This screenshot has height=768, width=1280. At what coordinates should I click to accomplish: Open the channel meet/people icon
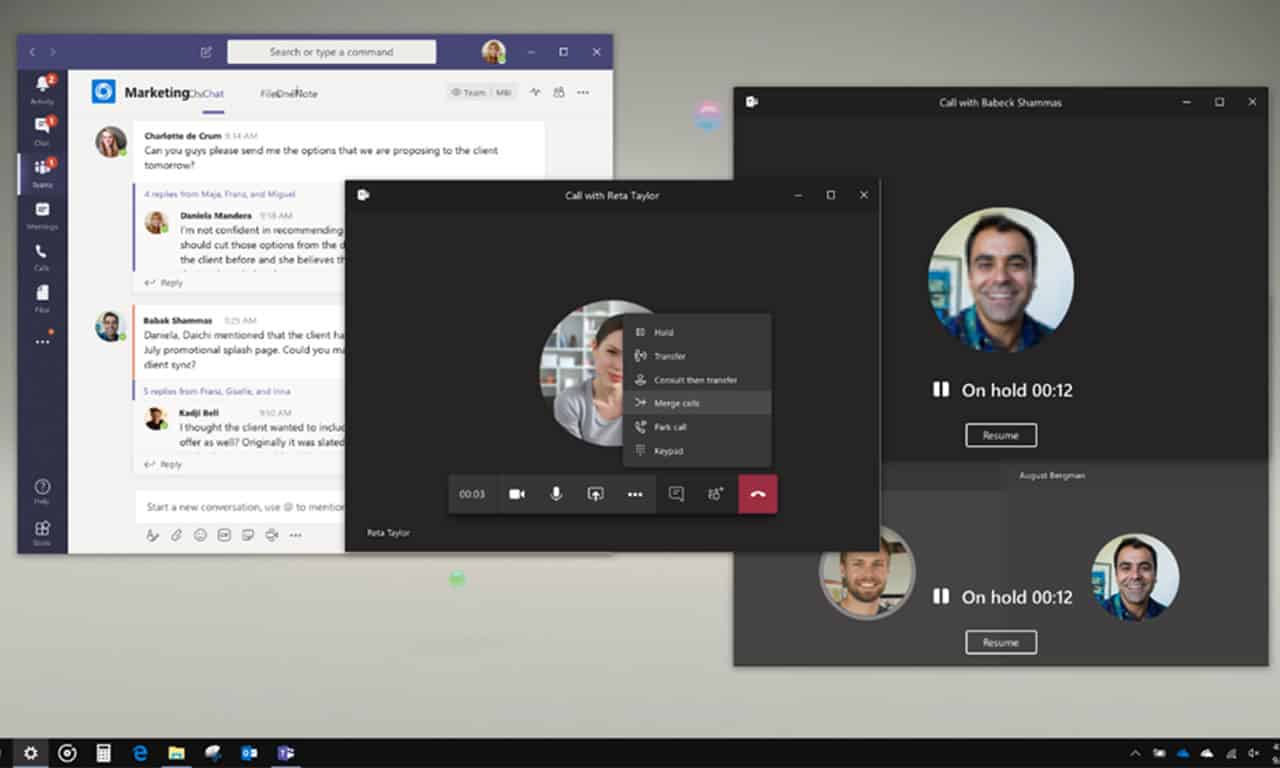click(559, 92)
